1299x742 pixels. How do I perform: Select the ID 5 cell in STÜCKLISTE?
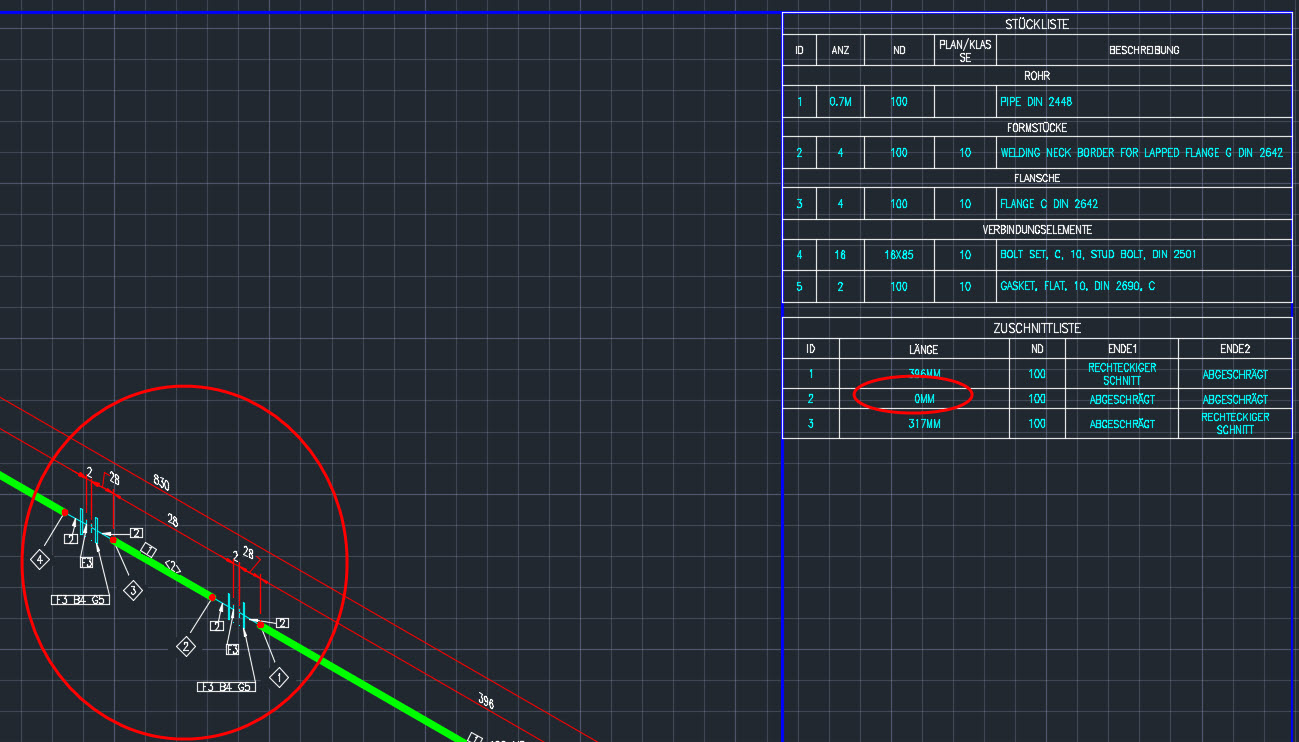click(x=799, y=286)
